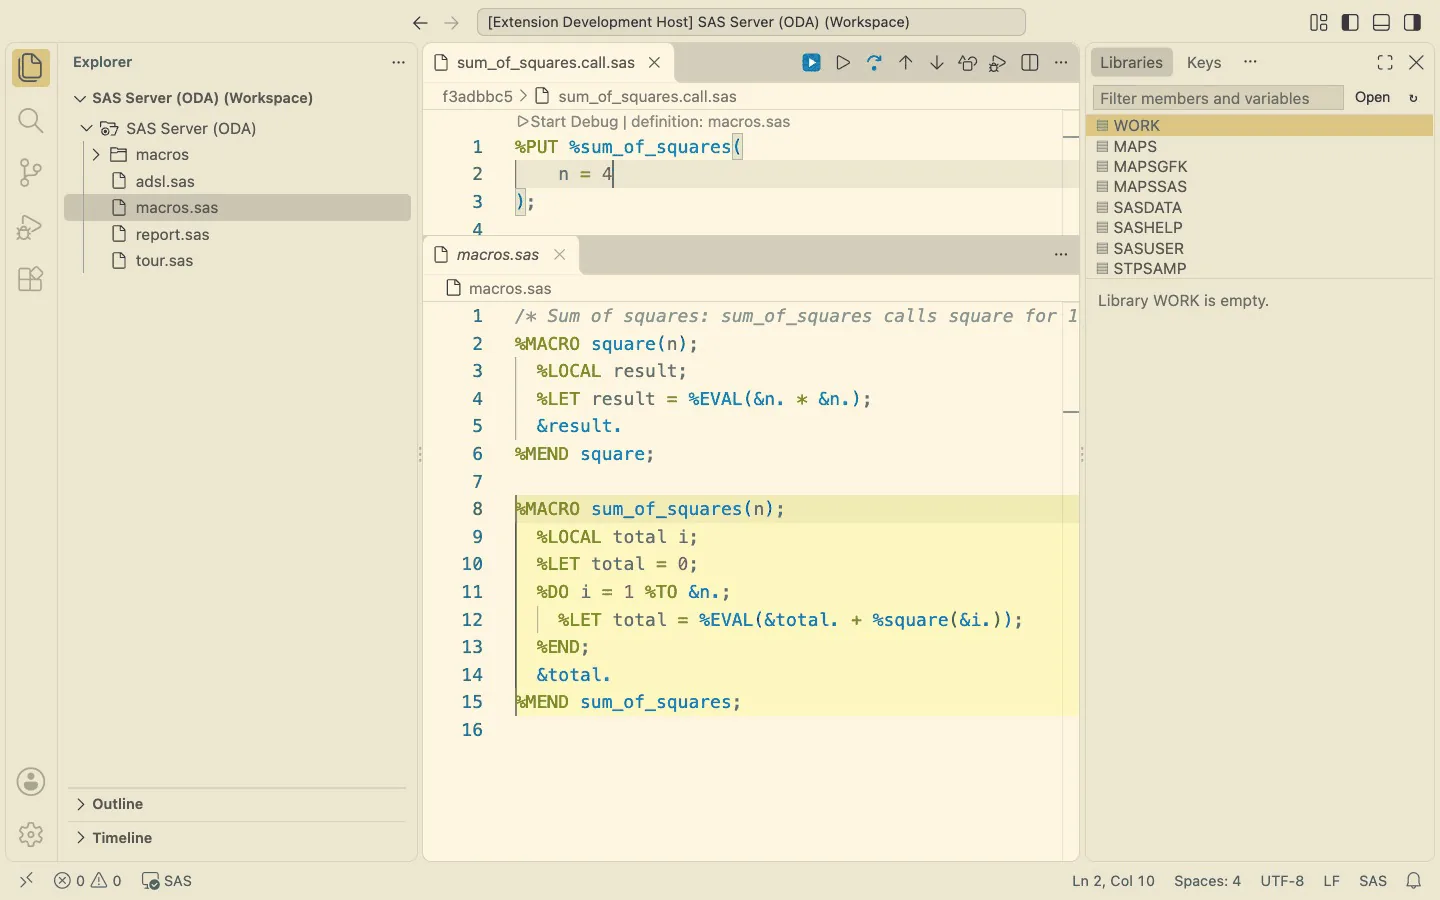Click the blue step-over arrow icon
This screenshot has width=1440, height=900.
point(874,63)
